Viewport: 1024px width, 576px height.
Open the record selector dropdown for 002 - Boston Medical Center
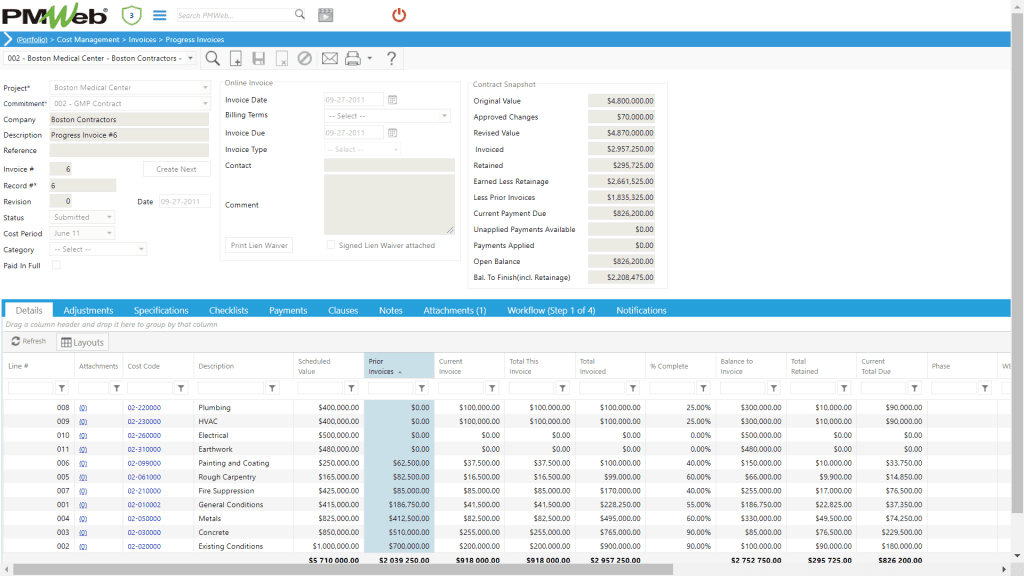point(190,58)
